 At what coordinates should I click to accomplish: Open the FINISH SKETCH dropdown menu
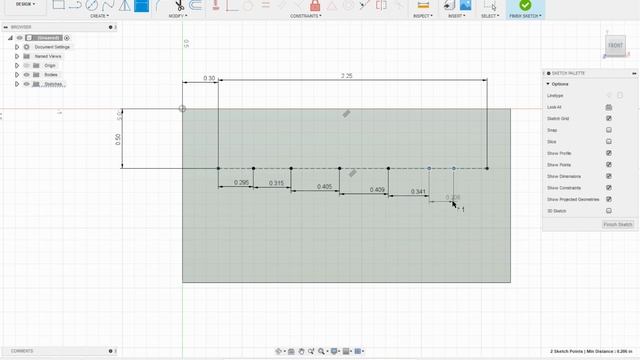(x=525, y=16)
